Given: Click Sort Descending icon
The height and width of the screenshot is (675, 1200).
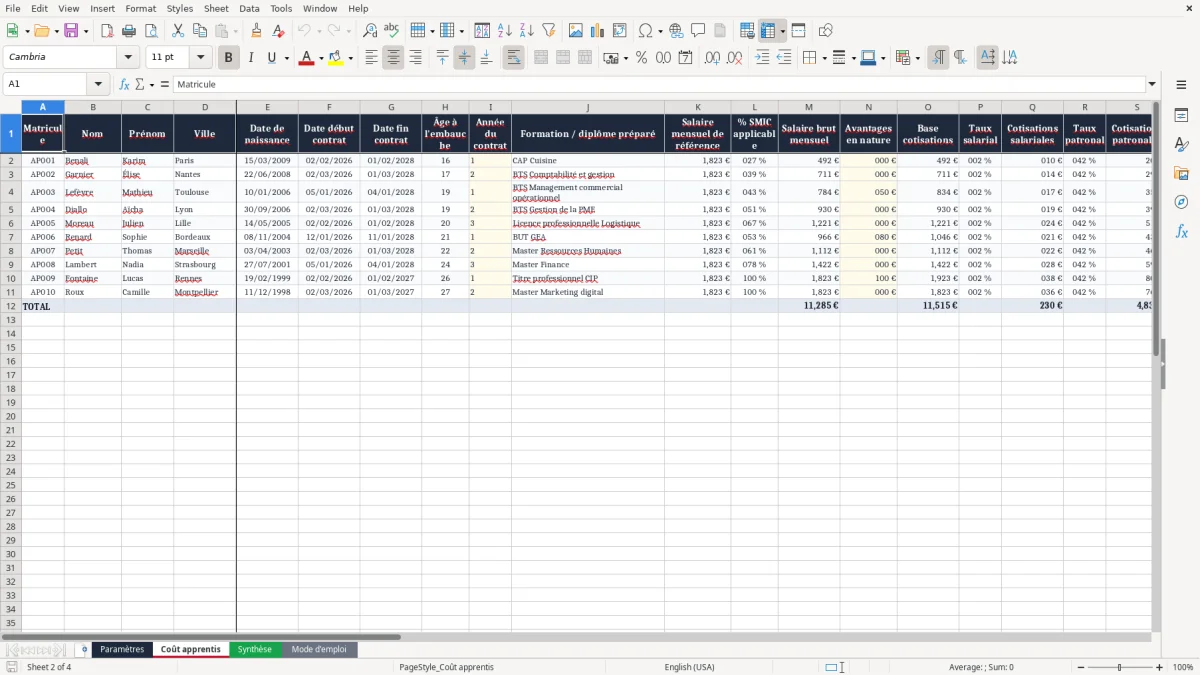Looking at the screenshot, I should point(527,31).
